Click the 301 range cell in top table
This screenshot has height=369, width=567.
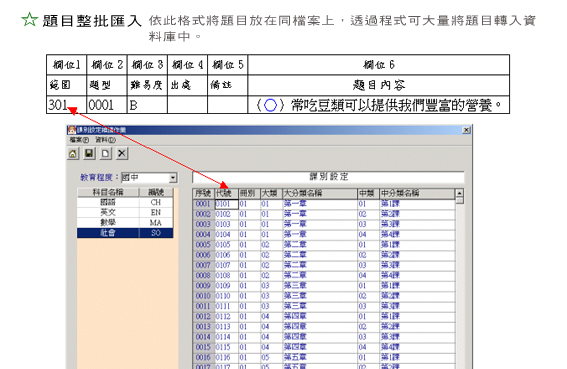click(x=67, y=105)
